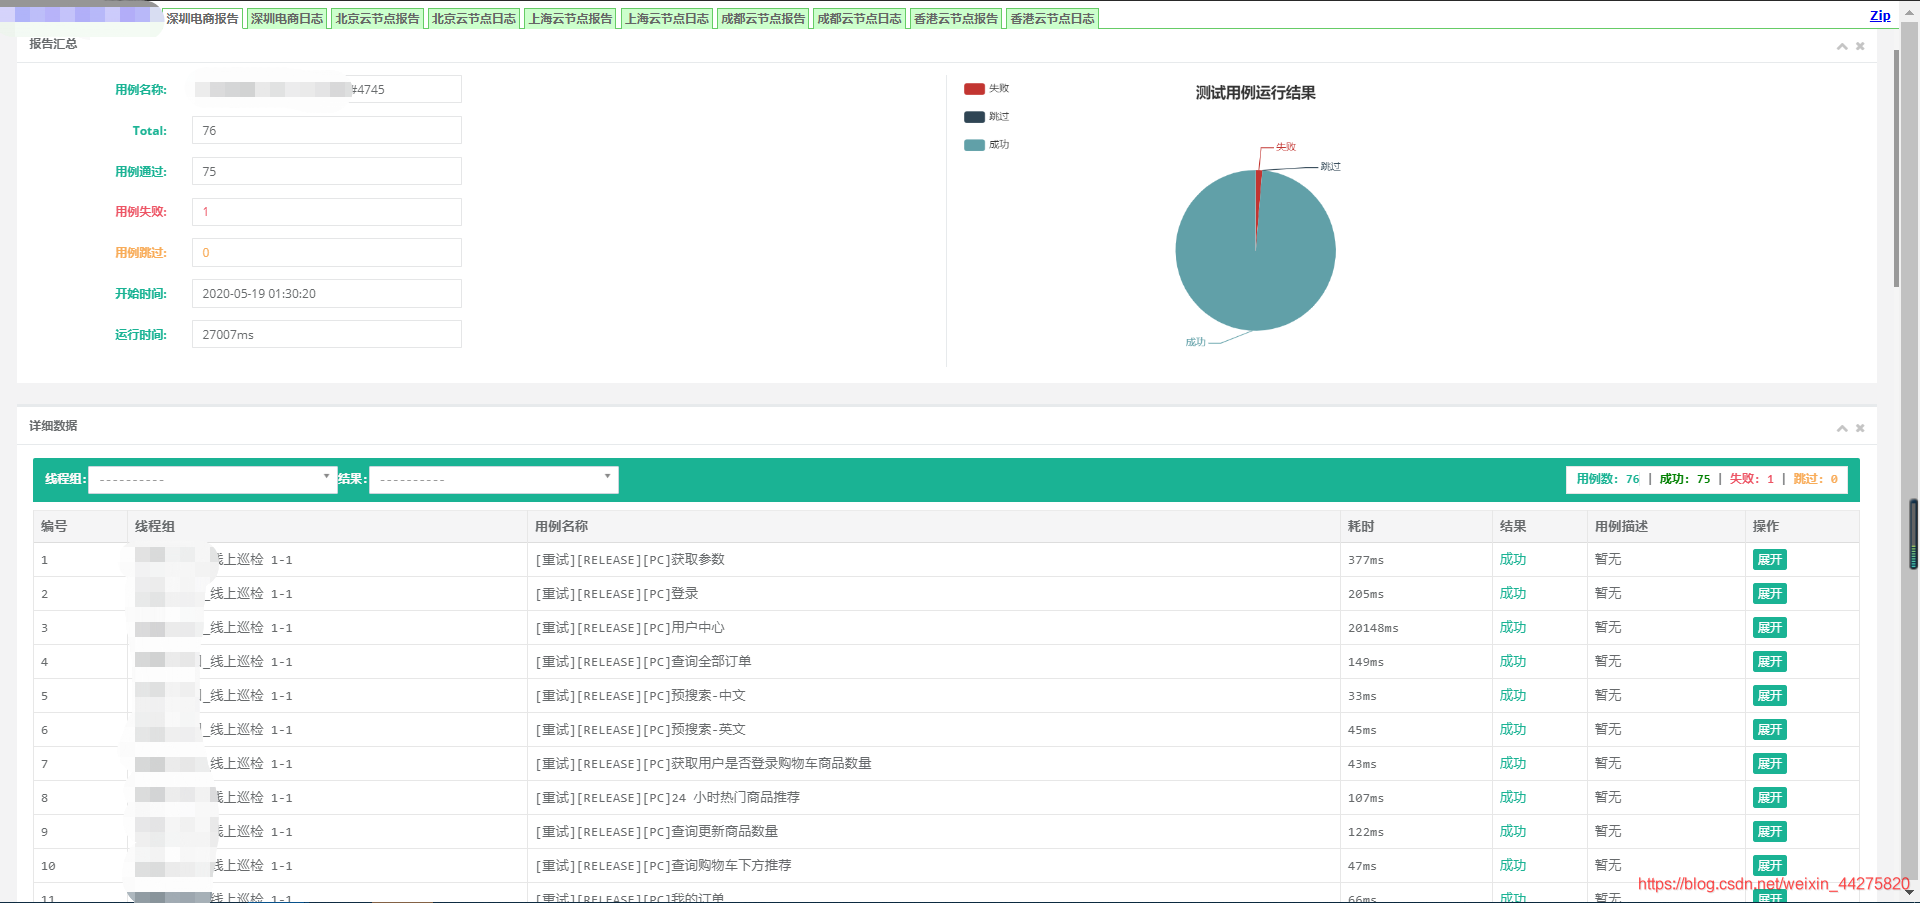Expand row 8 24小时热门商品推荐 details
The height and width of the screenshot is (903, 1920).
pyautogui.click(x=1769, y=798)
